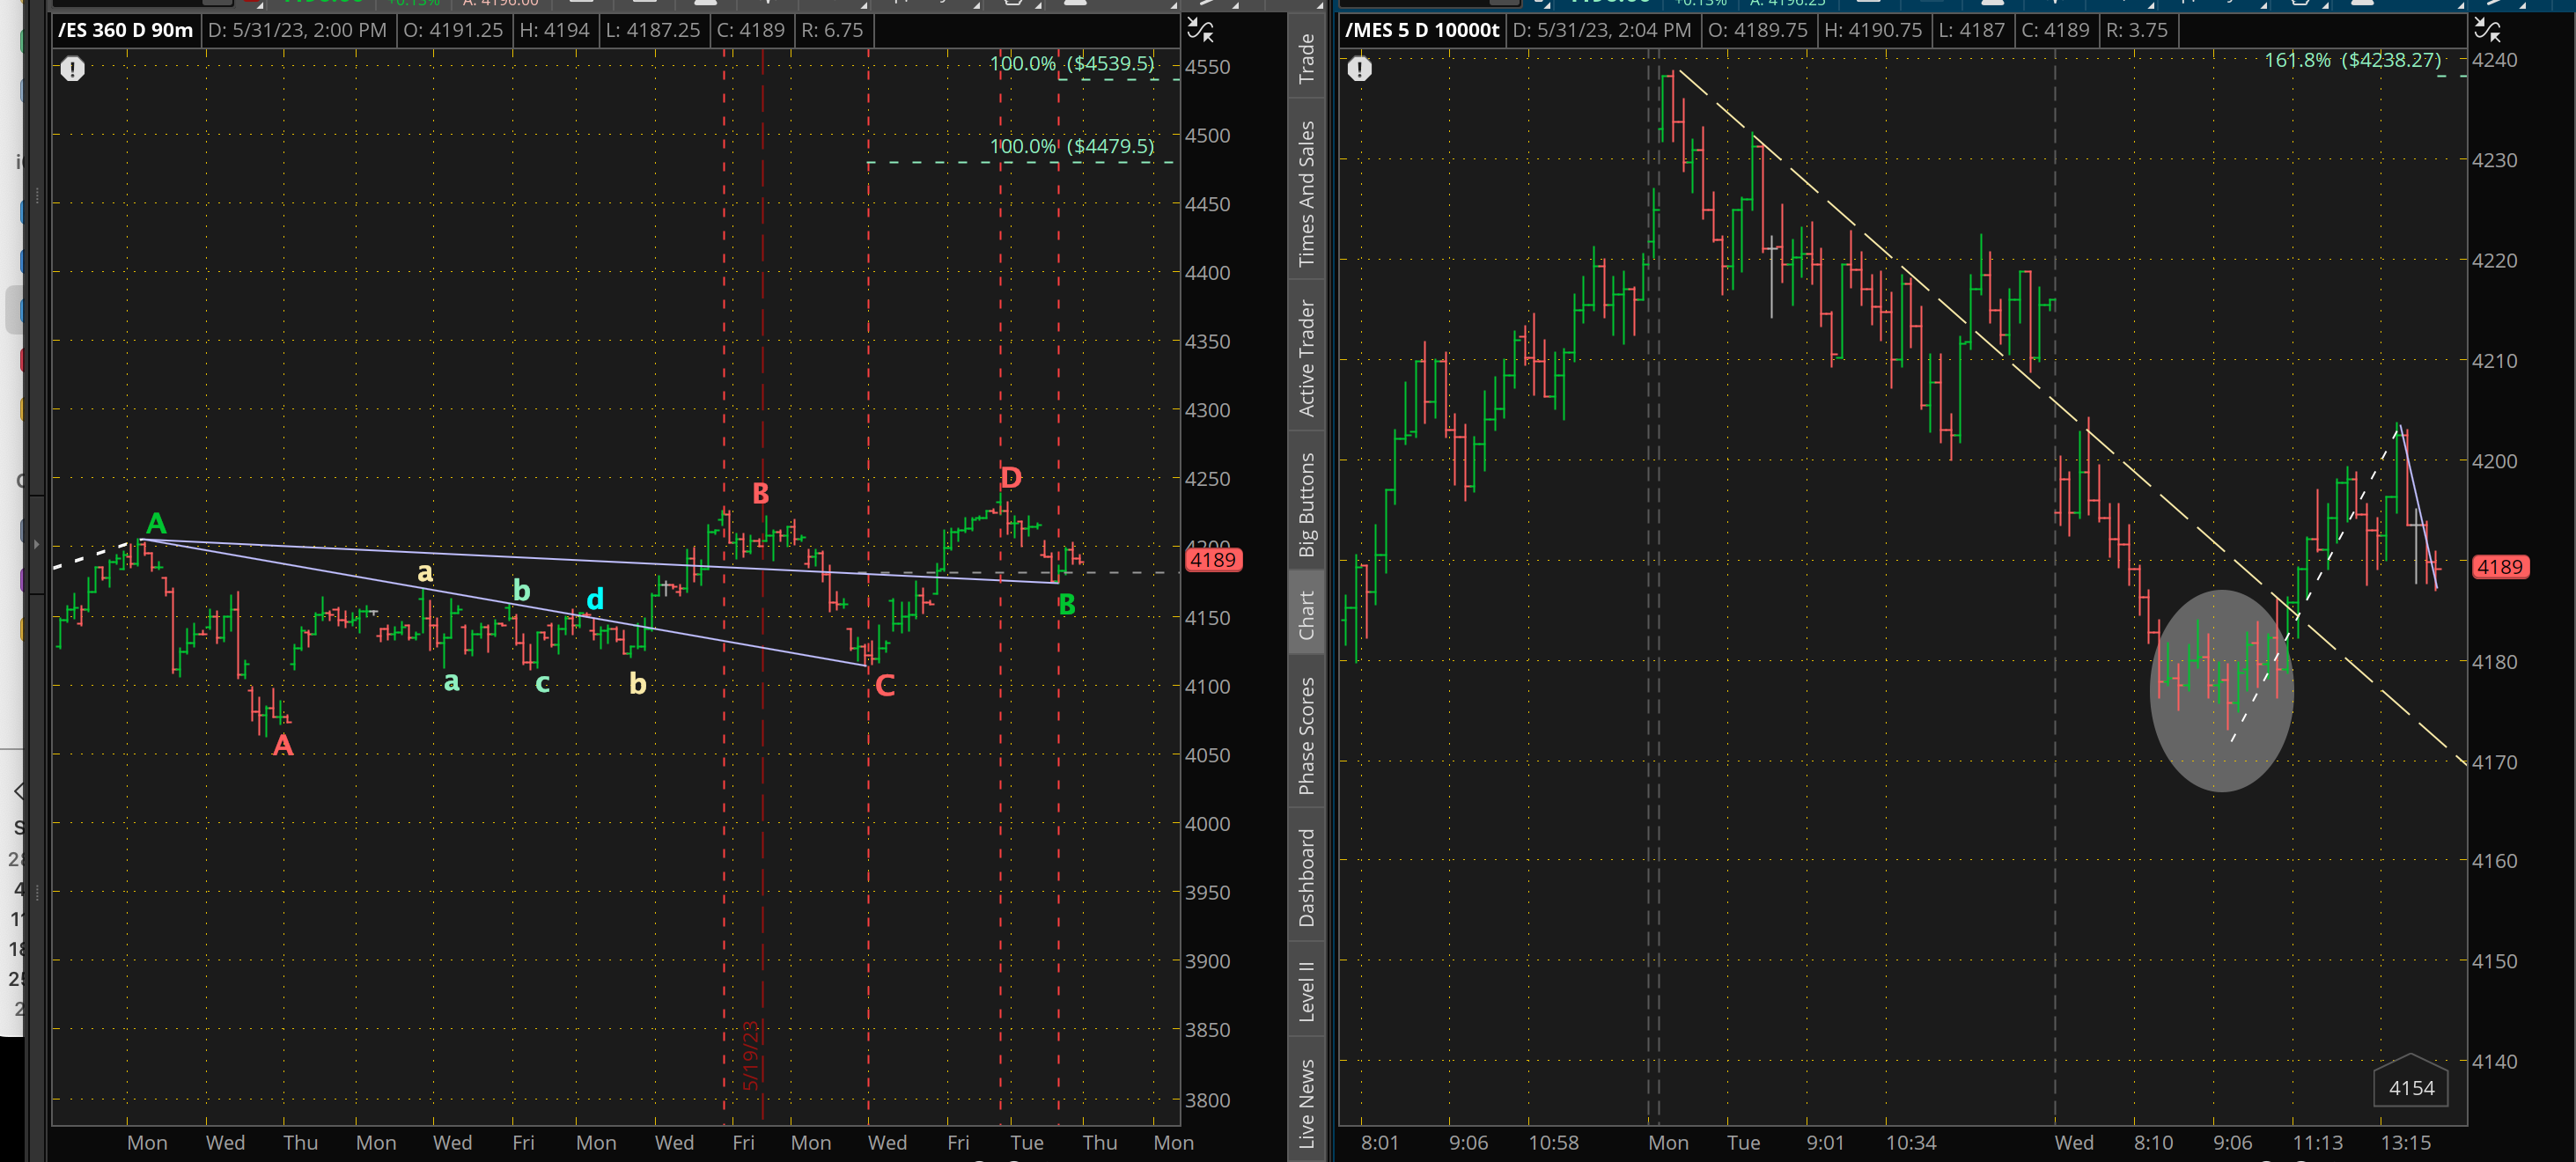Screen dimensions: 2576x1162
Task: Open the Live News sidebar tab
Action: pos(1306,1102)
